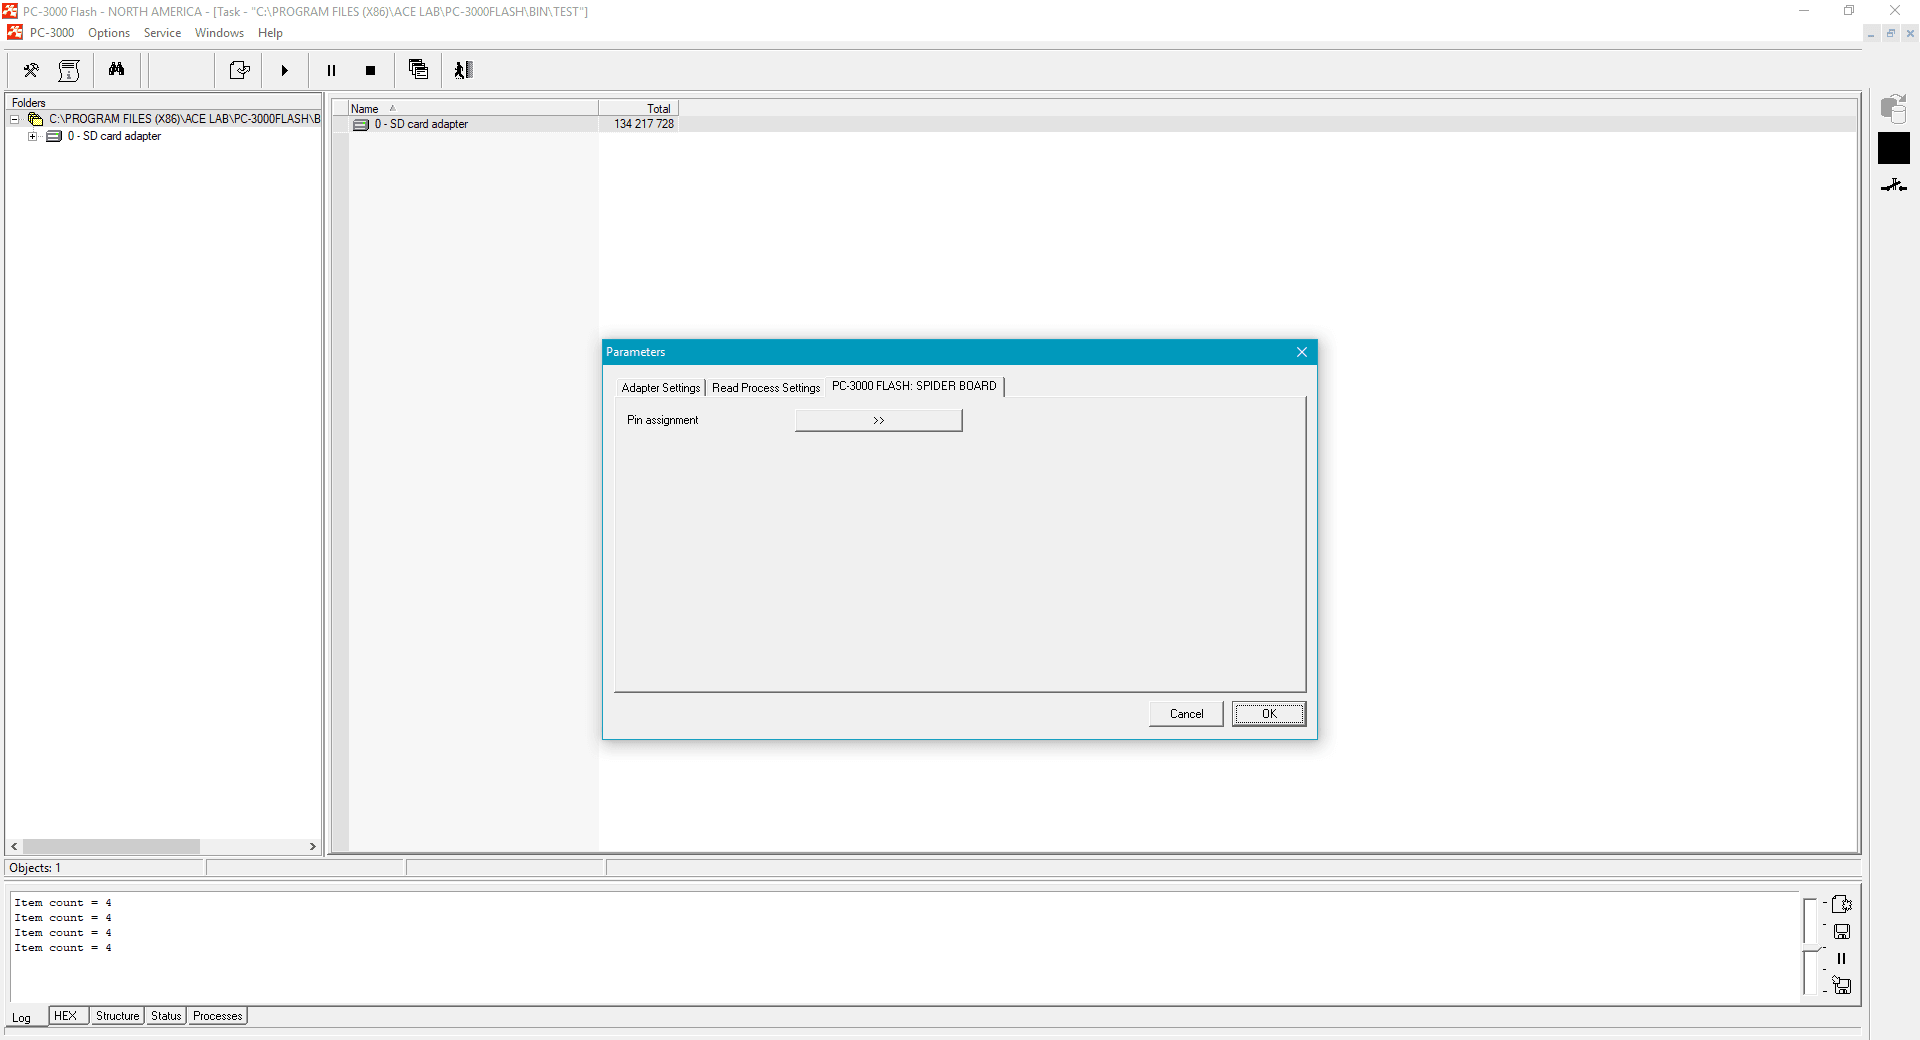1920x1040 pixels.
Task: Click the black square in right sidebar
Action: tap(1893, 148)
